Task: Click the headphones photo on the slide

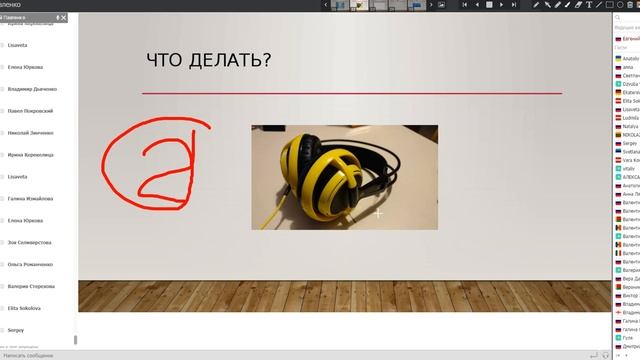Action: (344, 177)
